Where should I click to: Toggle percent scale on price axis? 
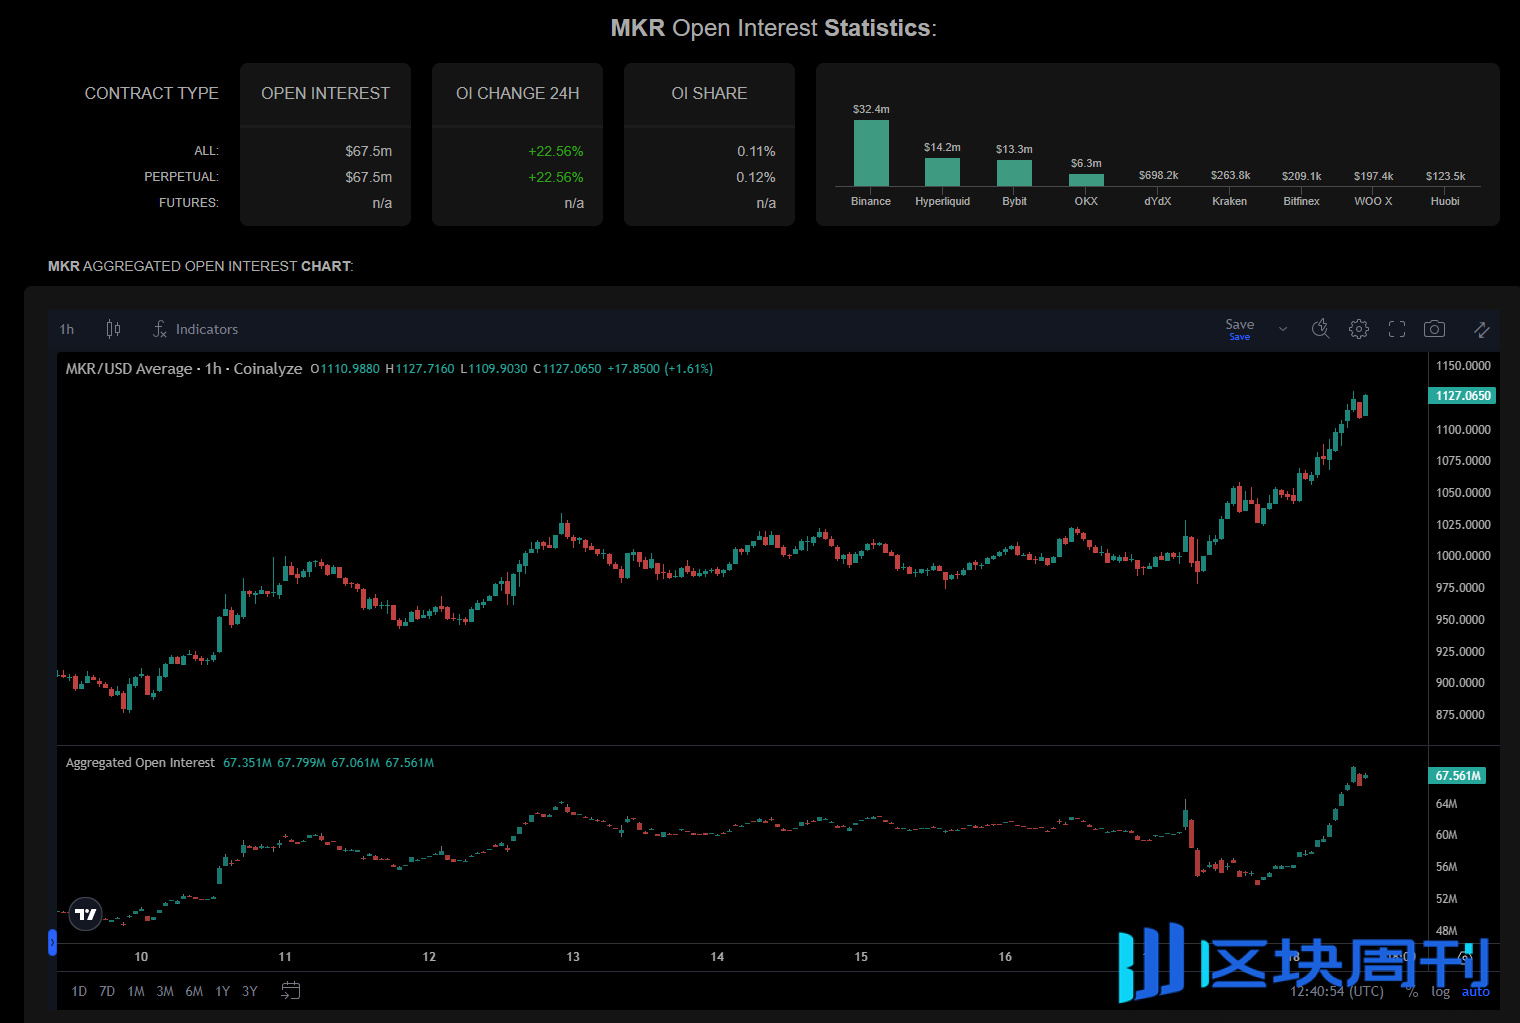point(1411,991)
